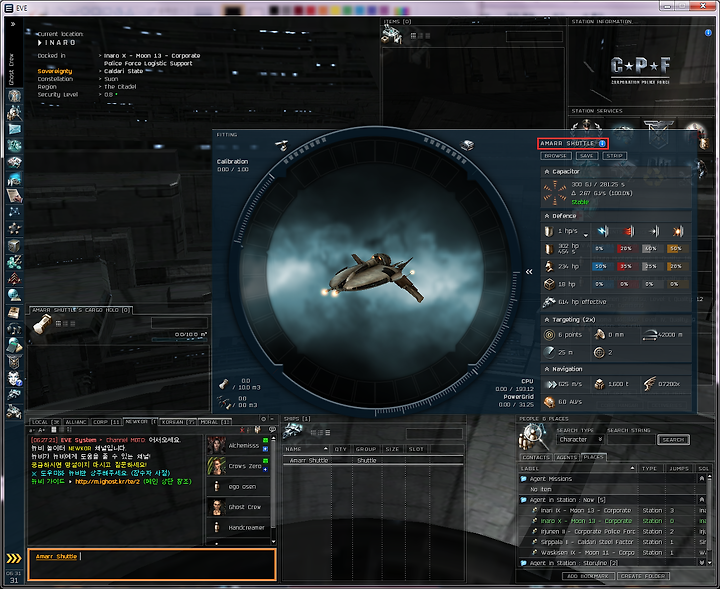720x589 pixels.
Task: Switch cargo hold to list view
Action: [73, 323]
